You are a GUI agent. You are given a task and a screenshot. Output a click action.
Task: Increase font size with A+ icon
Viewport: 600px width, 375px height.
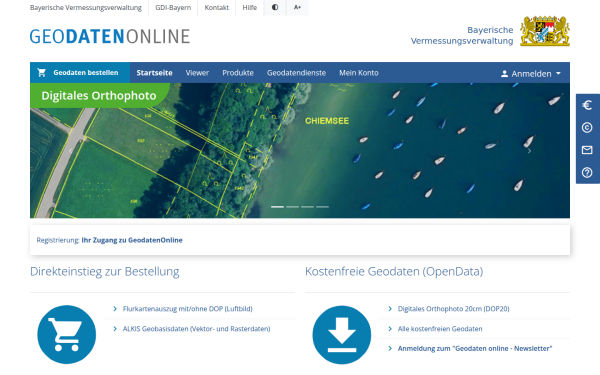[297, 7]
